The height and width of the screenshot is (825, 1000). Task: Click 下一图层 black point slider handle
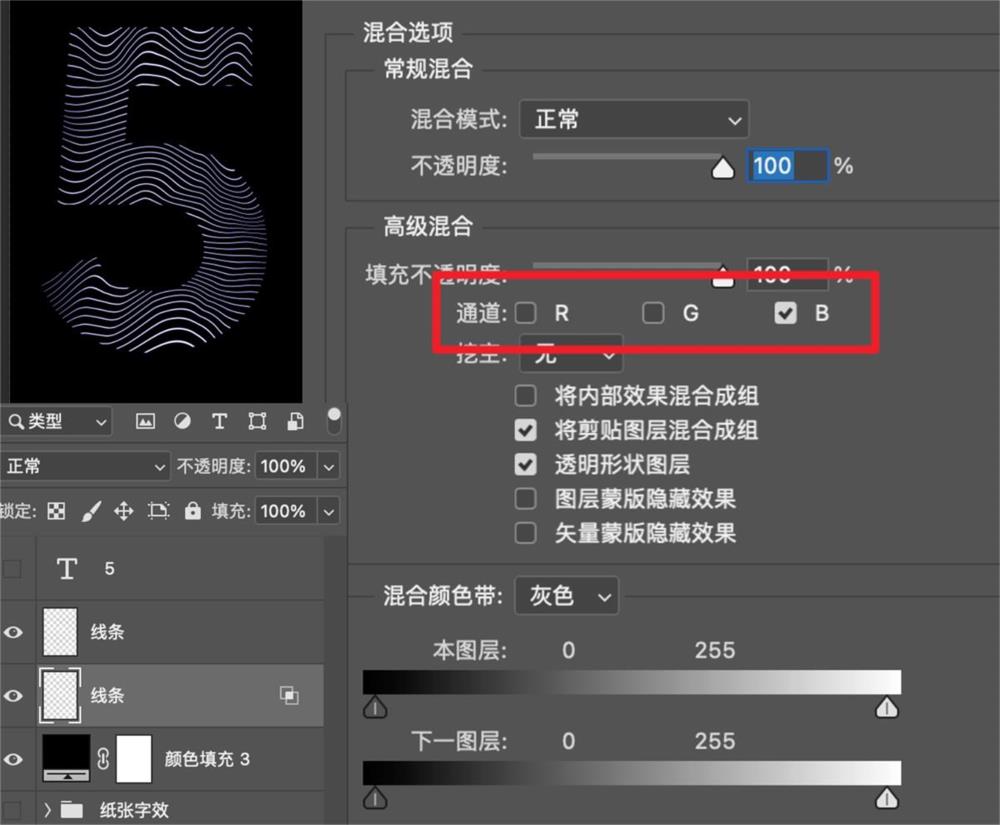375,798
